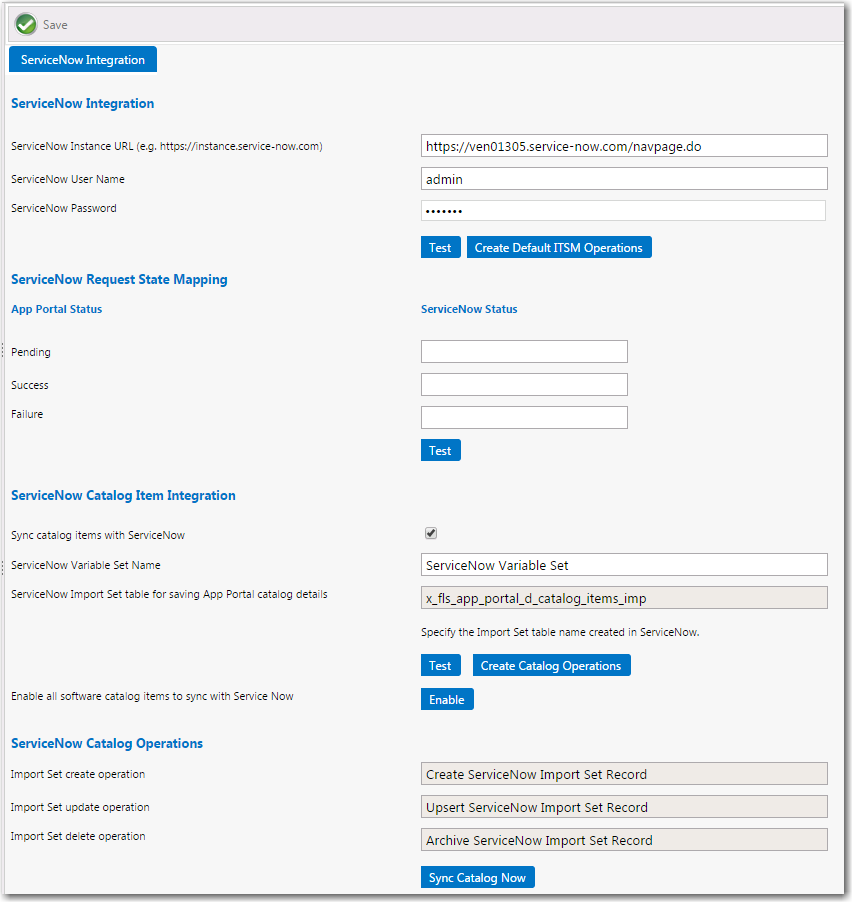Select the ServiceNow Integration tab
The image size is (852, 902).
point(83,59)
